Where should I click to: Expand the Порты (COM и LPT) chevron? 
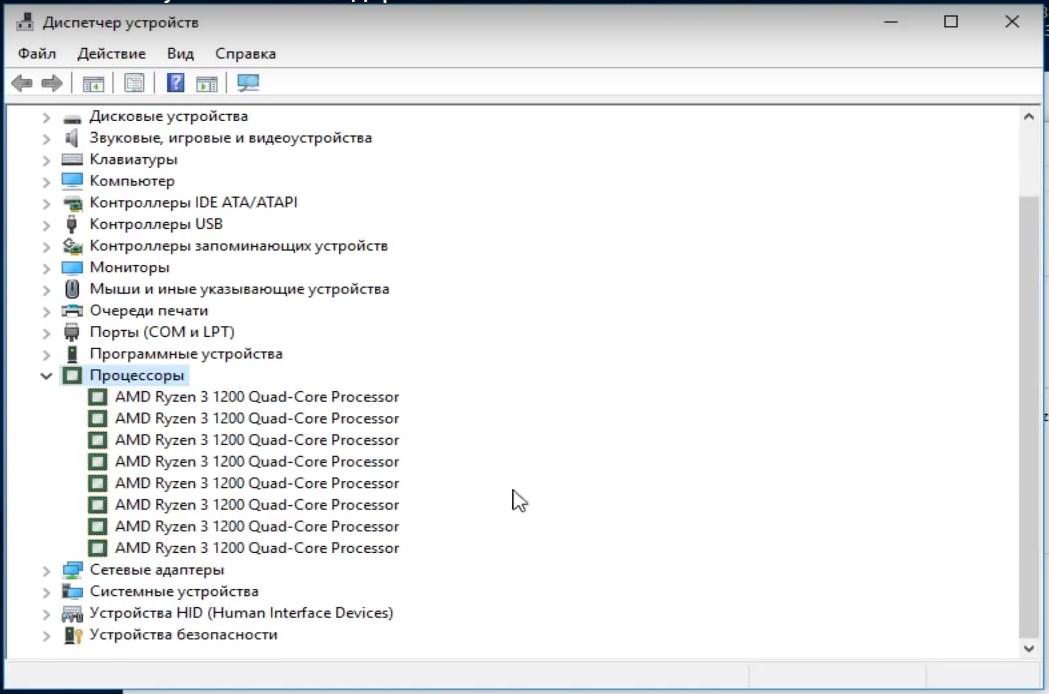tap(46, 333)
